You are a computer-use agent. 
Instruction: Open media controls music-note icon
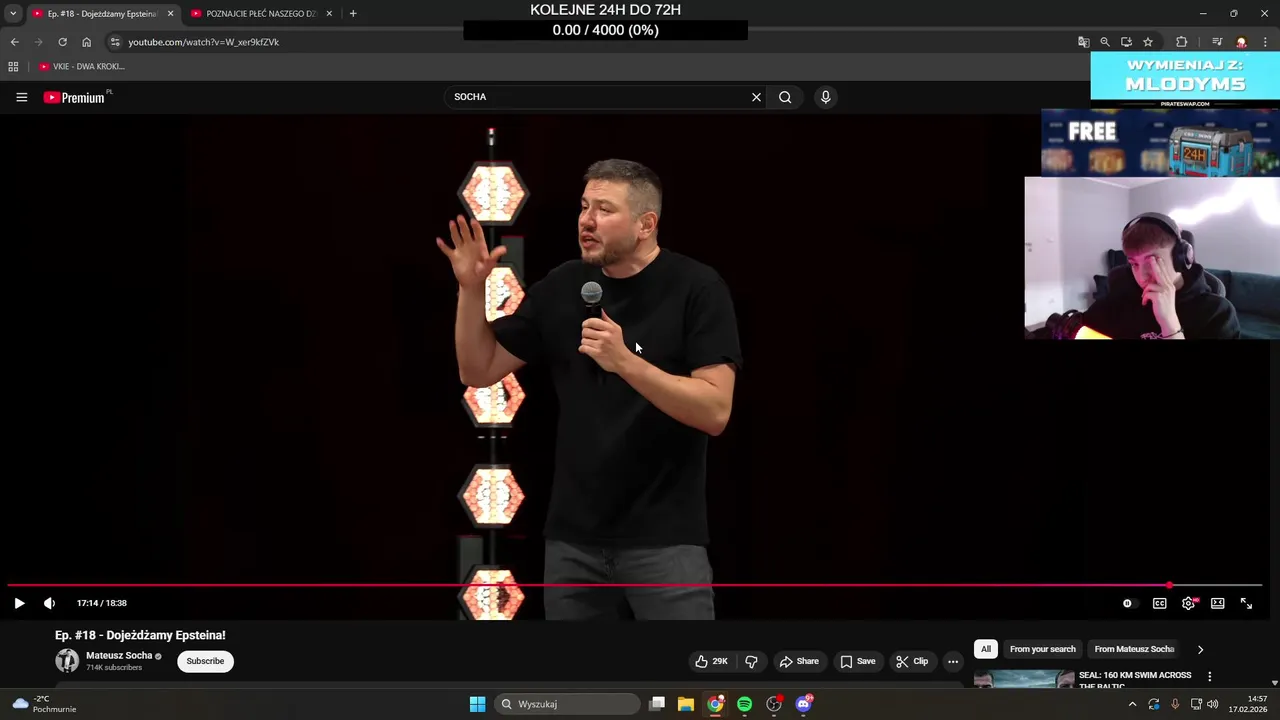point(1217,42)
